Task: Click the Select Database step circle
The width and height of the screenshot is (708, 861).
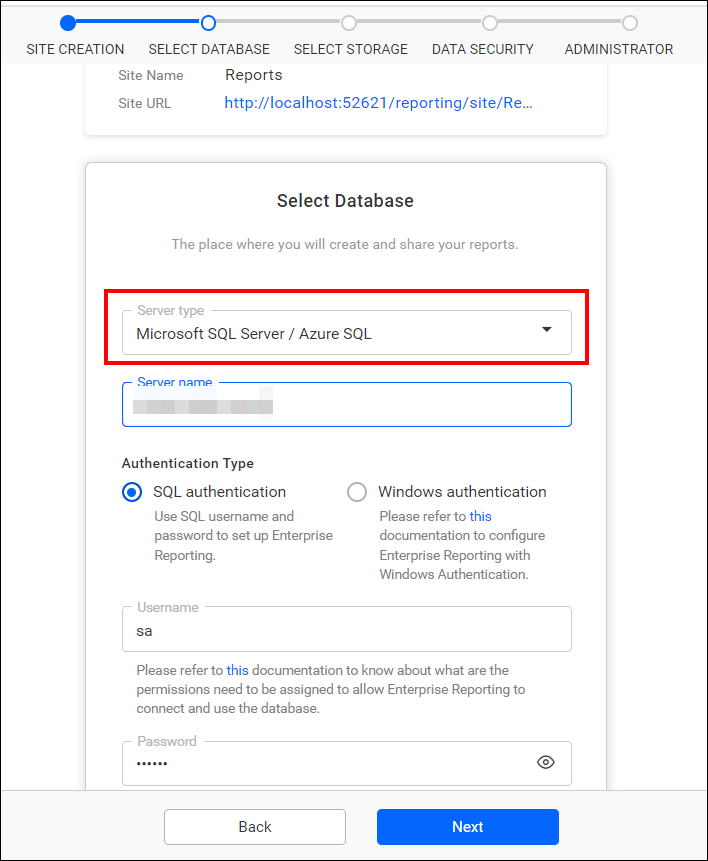Action: [208, 23]
